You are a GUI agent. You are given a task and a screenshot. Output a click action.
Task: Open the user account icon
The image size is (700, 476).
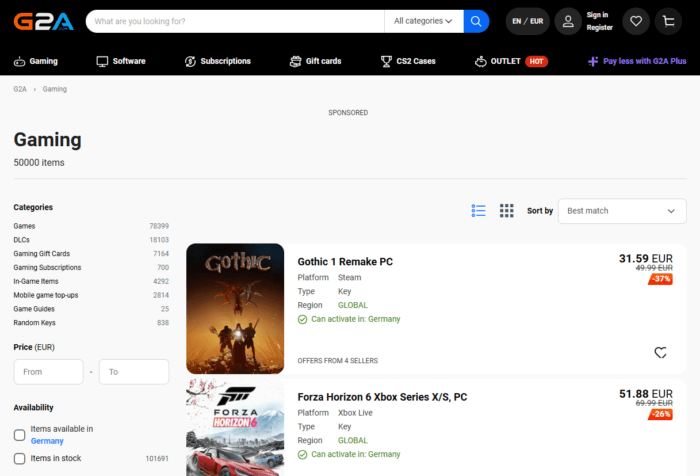568,21
